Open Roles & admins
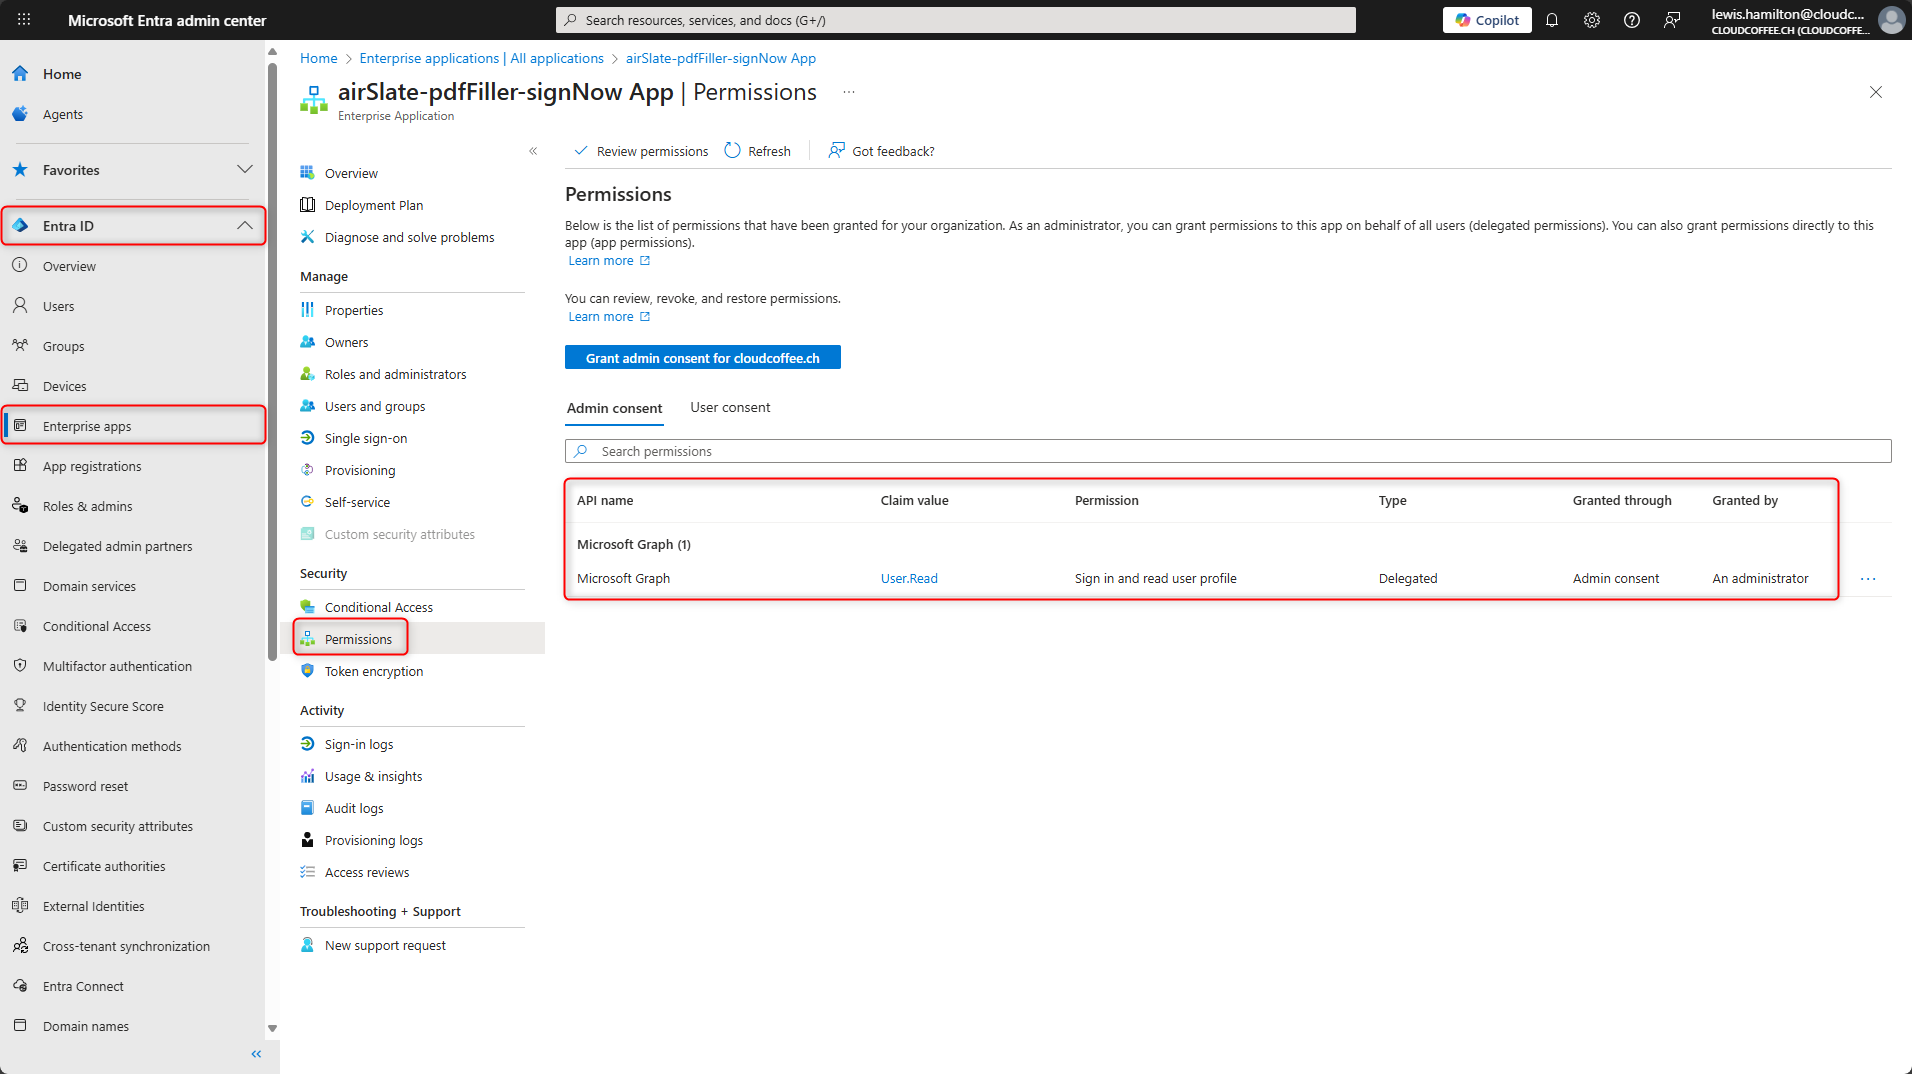Viewport: 1912px width, 1074px height. point(87,506)
